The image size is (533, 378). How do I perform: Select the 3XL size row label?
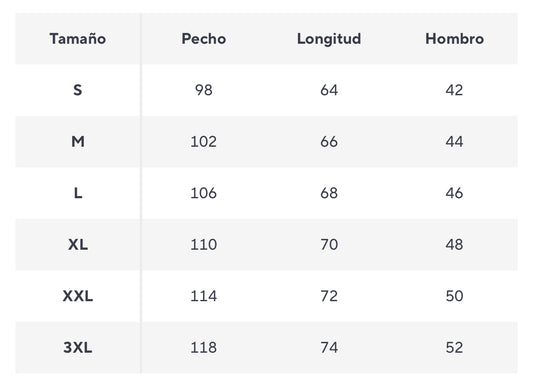click(78, 347)
